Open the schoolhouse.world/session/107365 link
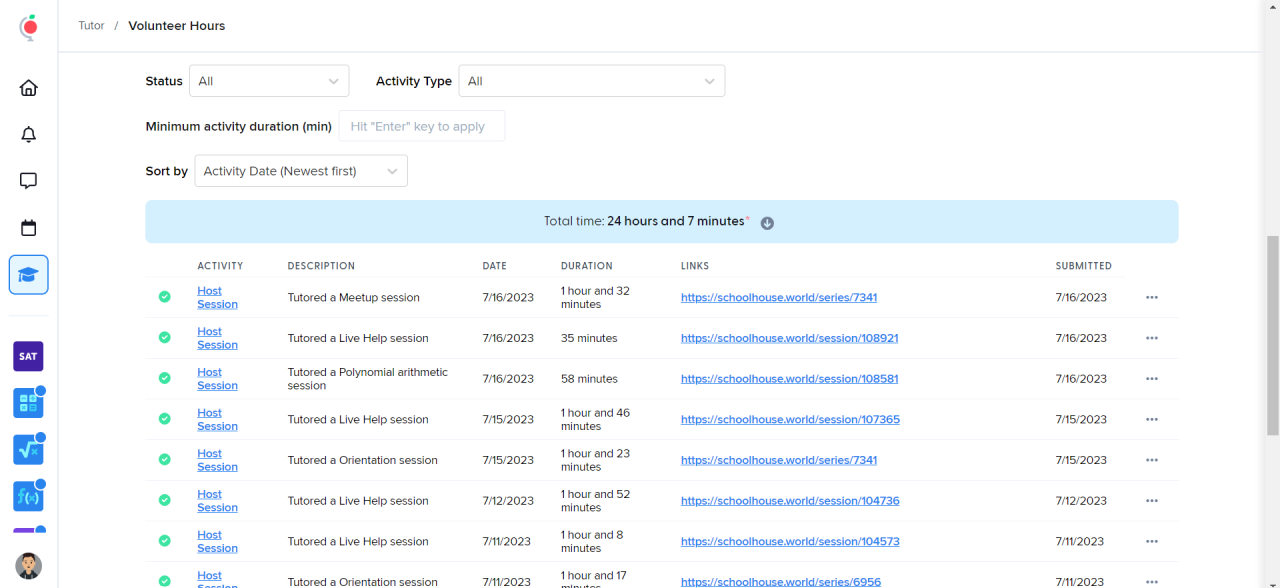 (x=790, y=420)
